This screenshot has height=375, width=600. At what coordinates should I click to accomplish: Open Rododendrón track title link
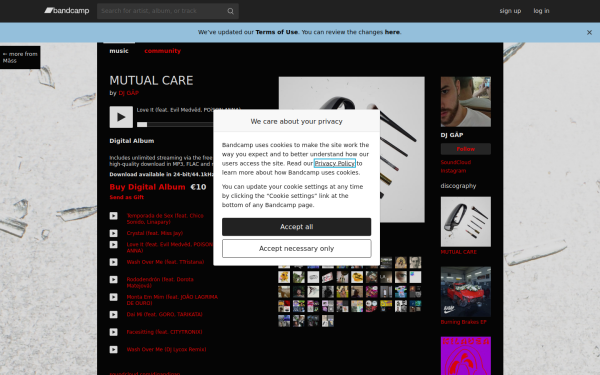(160, 282)
